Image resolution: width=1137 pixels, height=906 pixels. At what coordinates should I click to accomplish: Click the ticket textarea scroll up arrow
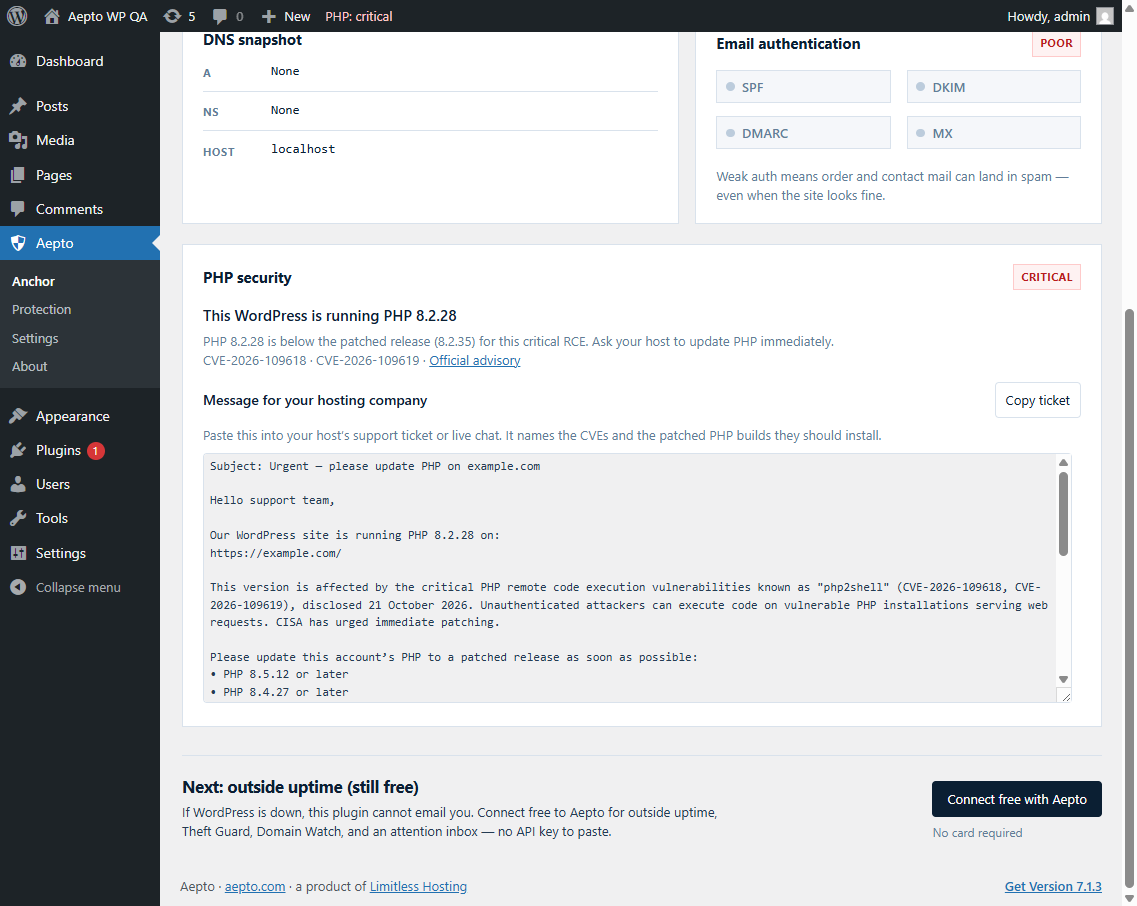tap(1063, 462)
